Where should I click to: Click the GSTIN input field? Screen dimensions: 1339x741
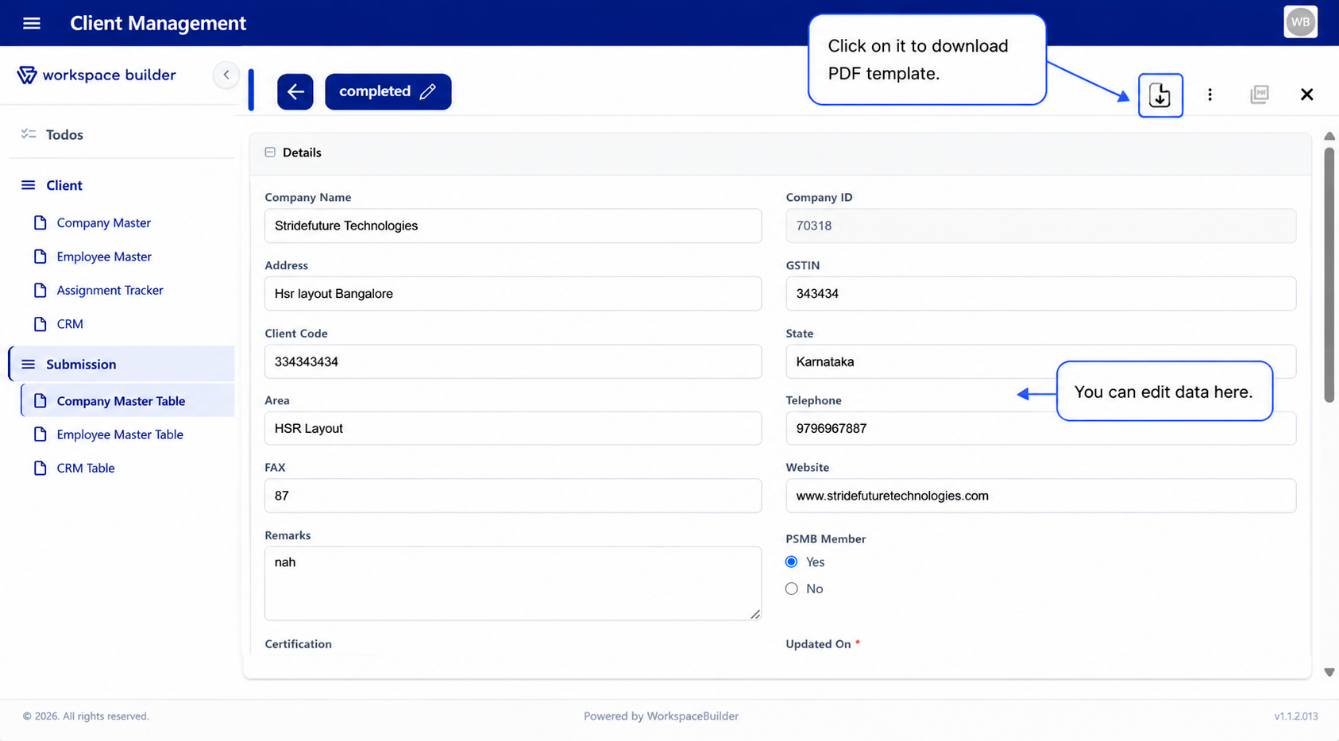[1041, 294]
